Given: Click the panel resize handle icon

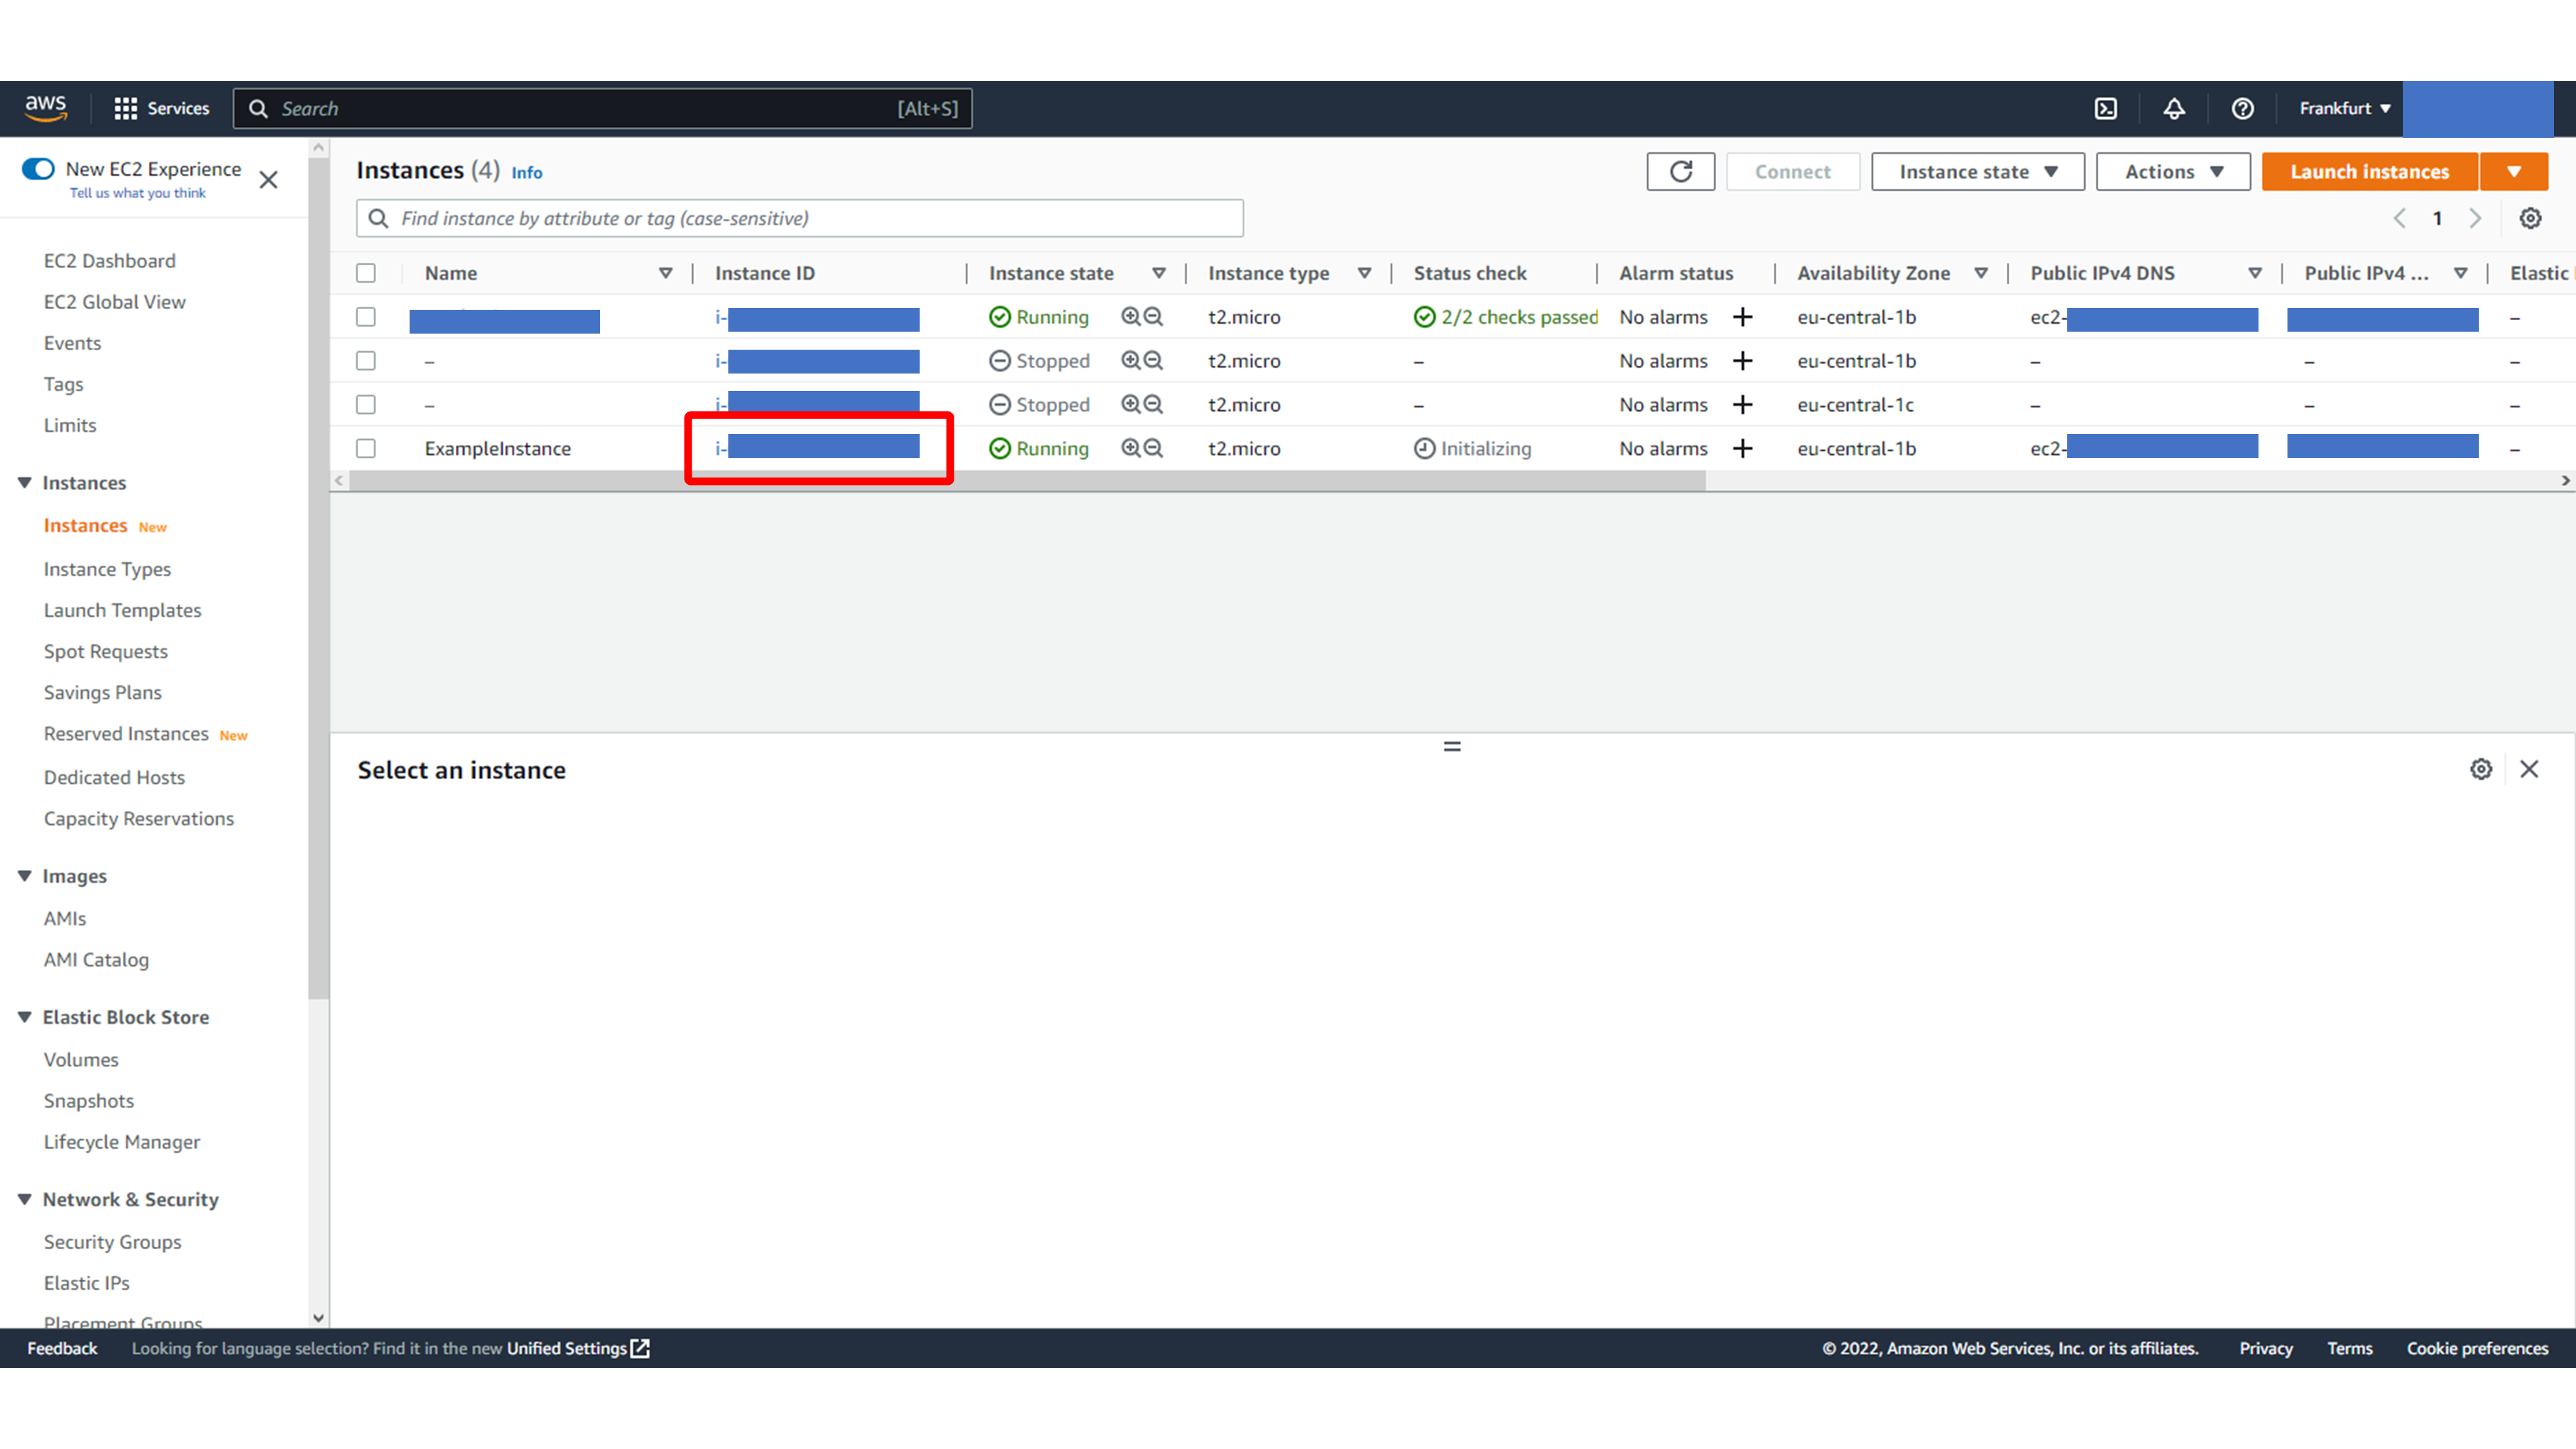Looking at the screenshot, I should pyautogui.click(x=1452, y=746).
